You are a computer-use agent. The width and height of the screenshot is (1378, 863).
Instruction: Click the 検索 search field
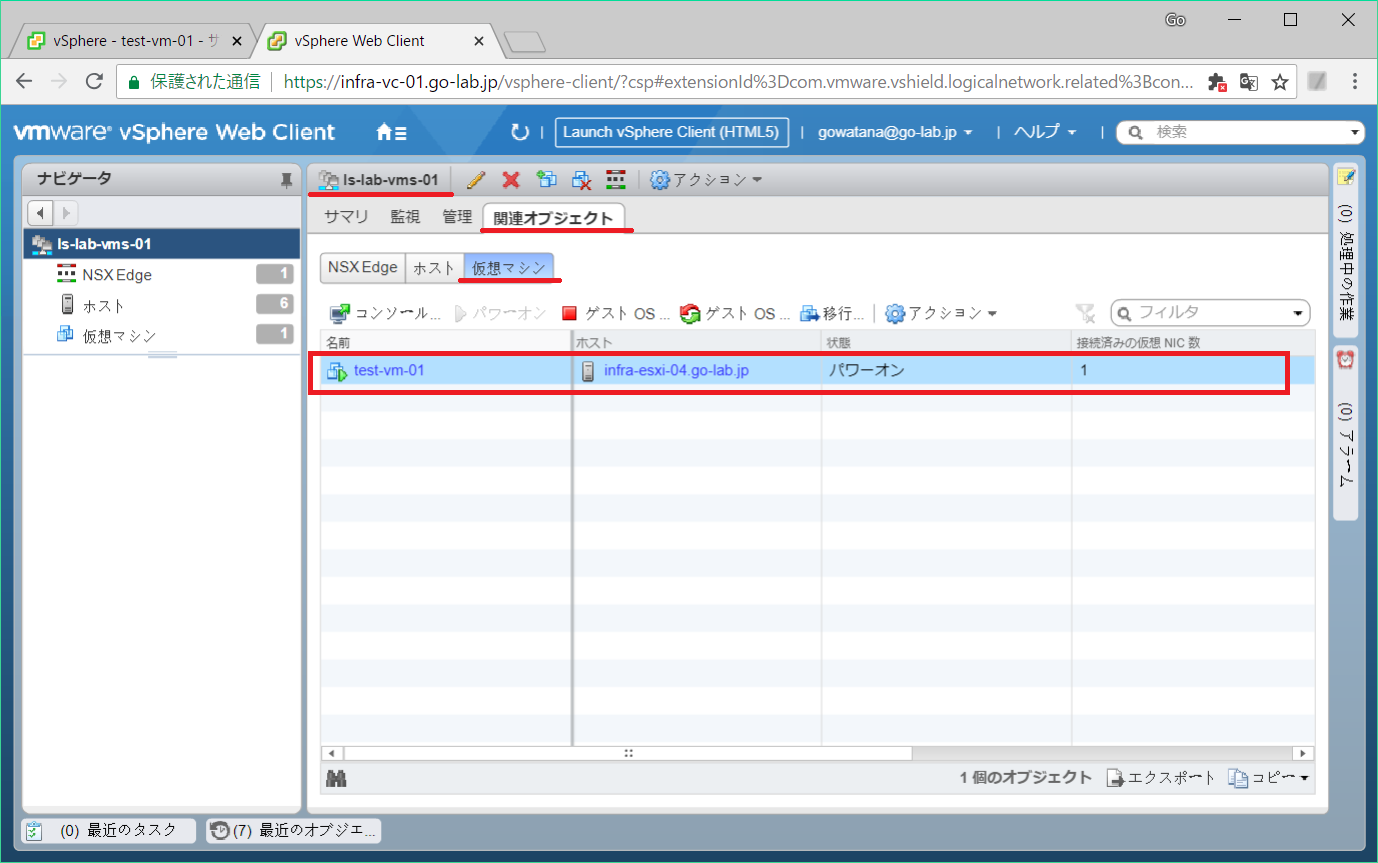(x=1240, y=132)
